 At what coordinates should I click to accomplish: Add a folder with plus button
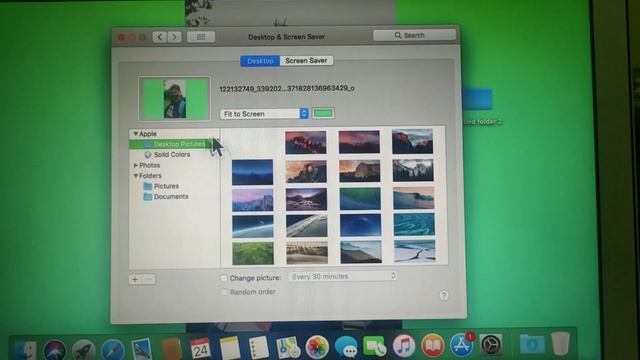pyautogui.click(x=135, y=280)
